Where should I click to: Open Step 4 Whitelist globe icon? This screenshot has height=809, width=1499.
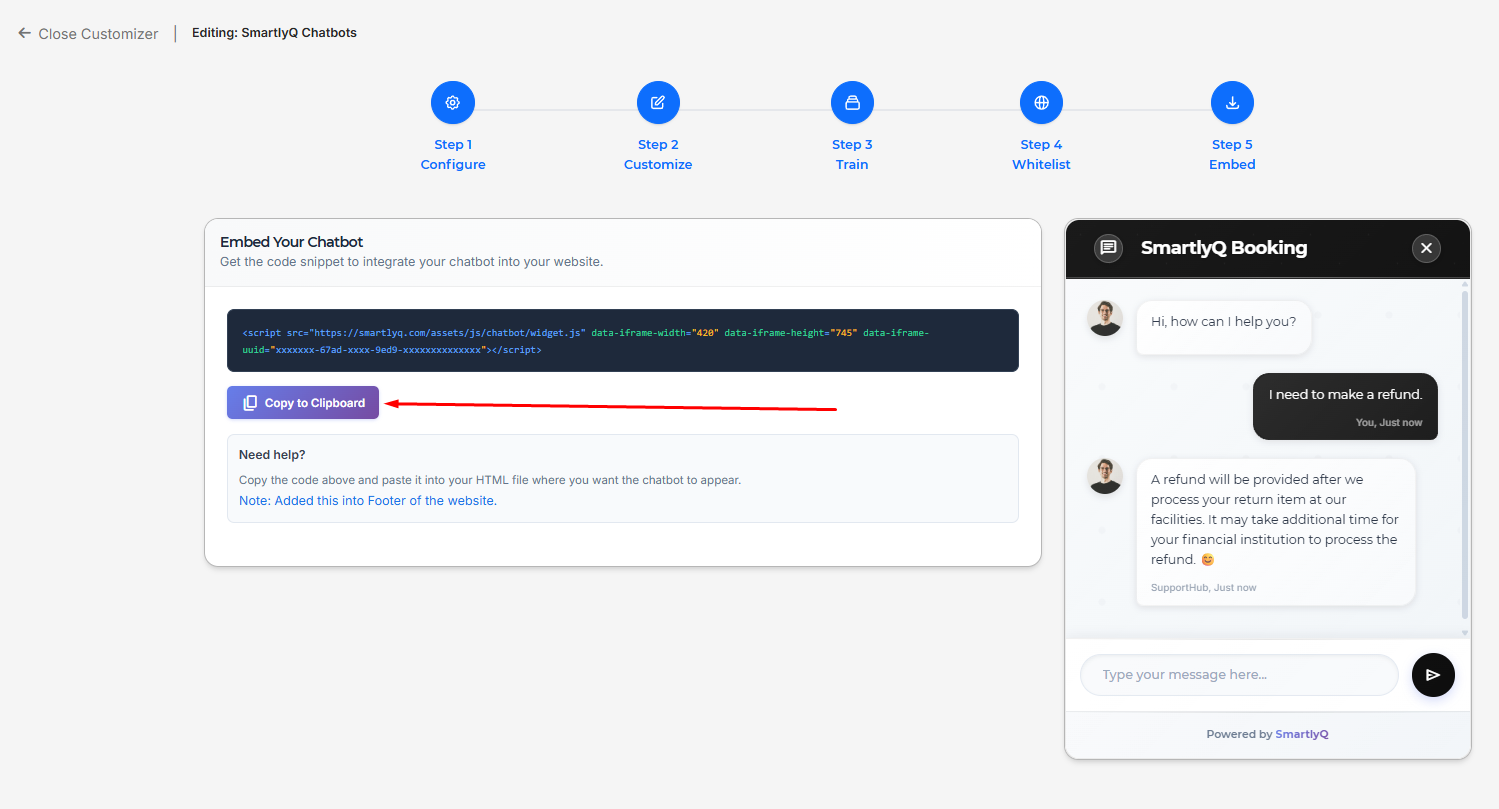1041,102
